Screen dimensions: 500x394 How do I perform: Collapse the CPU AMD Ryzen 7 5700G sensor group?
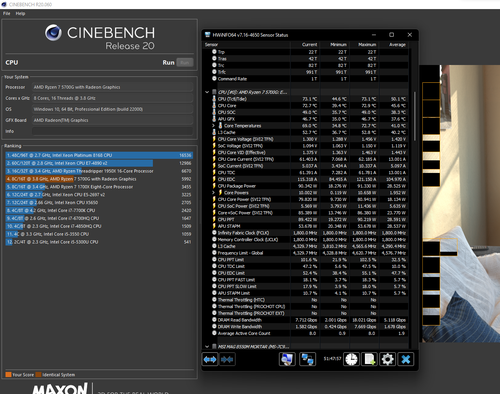(x=207, y=92)
